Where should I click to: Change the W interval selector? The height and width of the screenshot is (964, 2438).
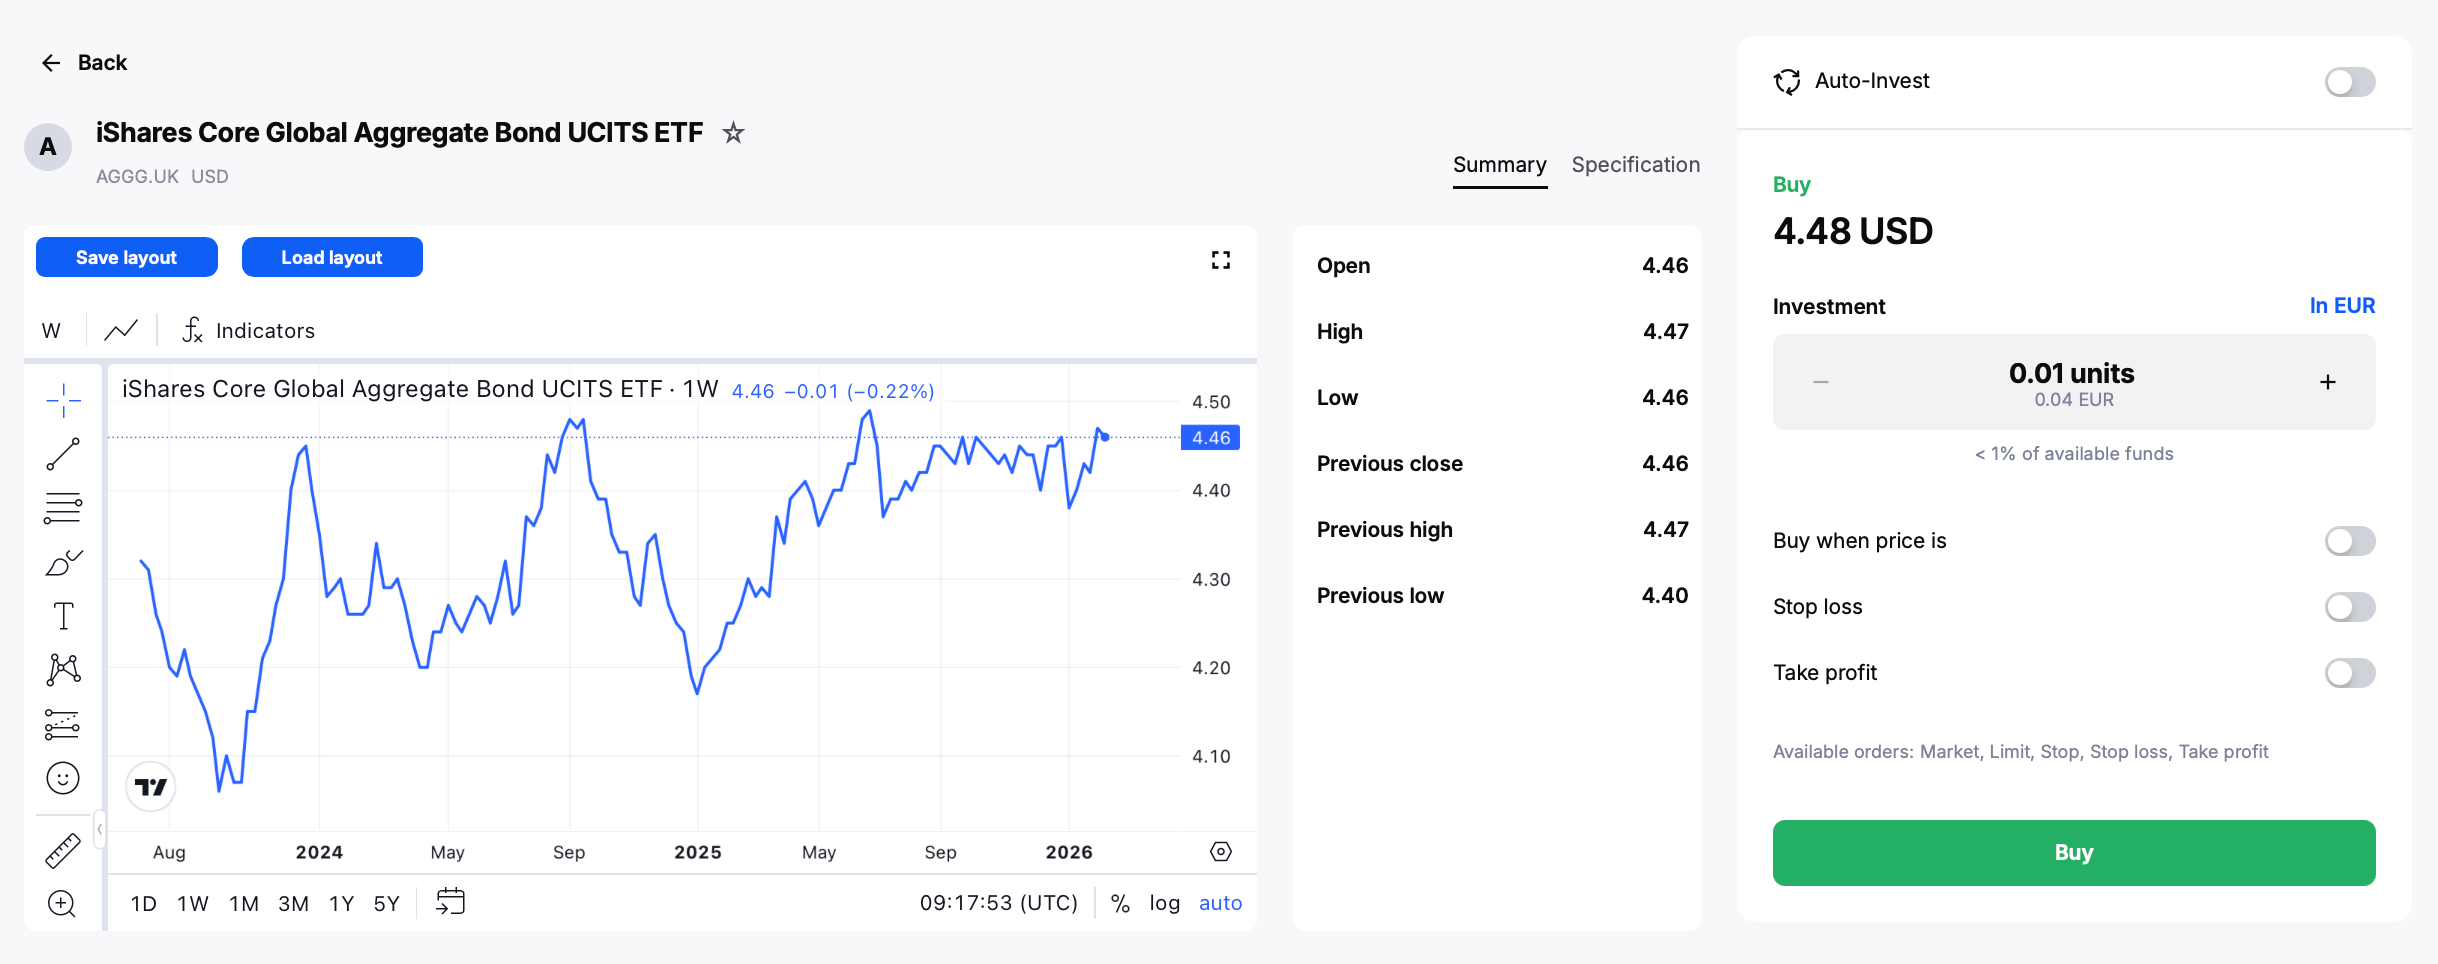(51, 330)
